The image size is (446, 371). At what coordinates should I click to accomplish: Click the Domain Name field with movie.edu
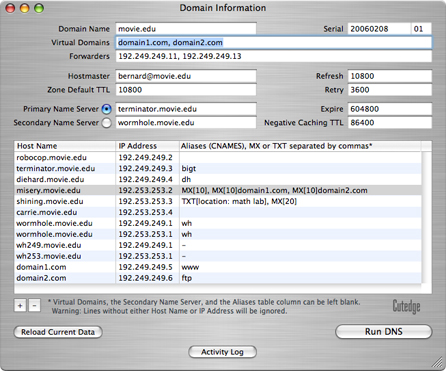click(186, 29)
